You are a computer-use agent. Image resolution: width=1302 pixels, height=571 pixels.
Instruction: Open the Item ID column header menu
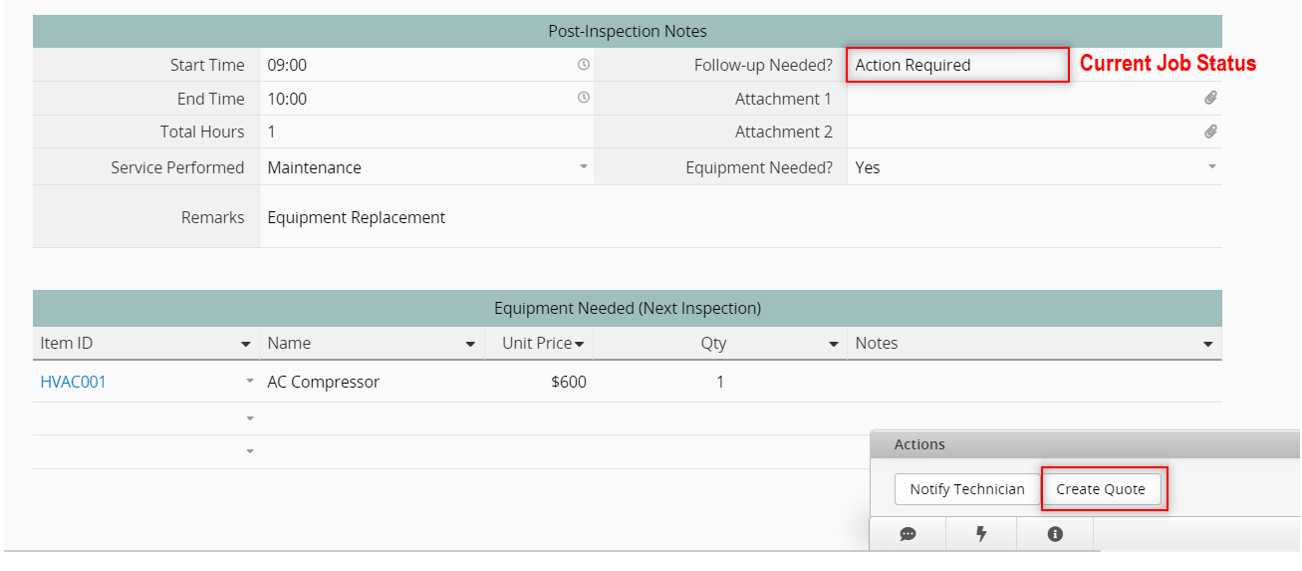pyautogui.click(x=246, y=344)
